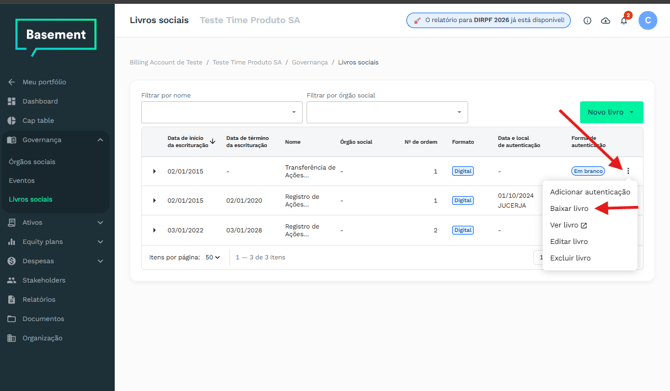Open the DIRPF 2026 report banner
Screen dimensions: 670x391
pyautogui.click(x=488, y=20)
